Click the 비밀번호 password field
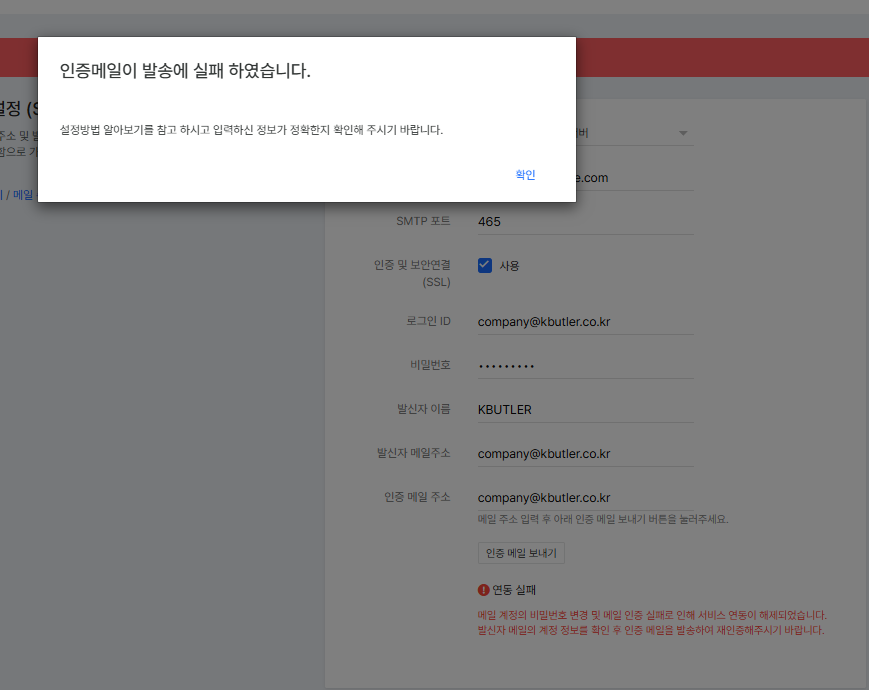Viewport: 869px width, 690px height. pyautogui.click(x=585, y=366)
